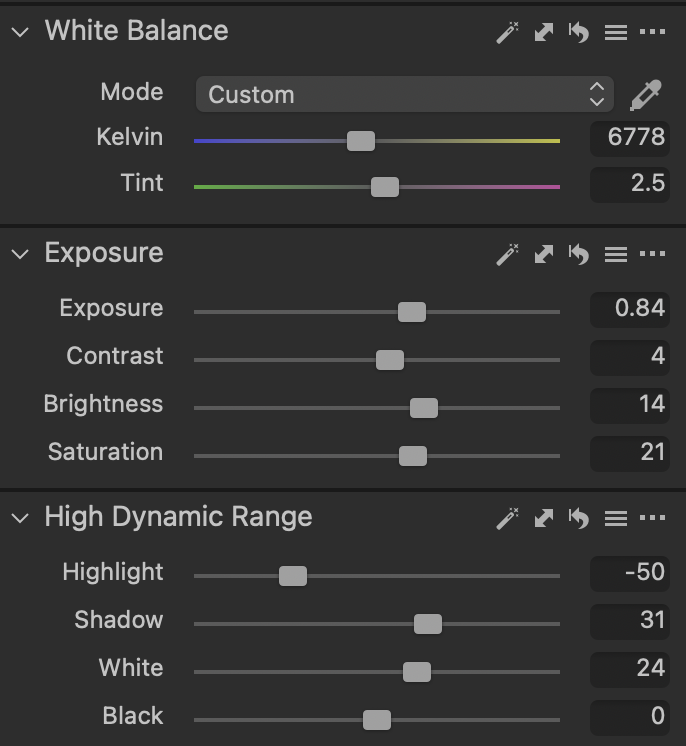Open Exposure panel more options ellipsis

point(652,254)
